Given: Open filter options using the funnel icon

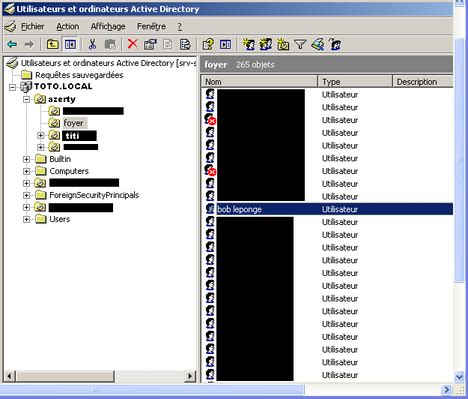Looking at the screenshot, I should pyautogui.click(x=300, y=44).
